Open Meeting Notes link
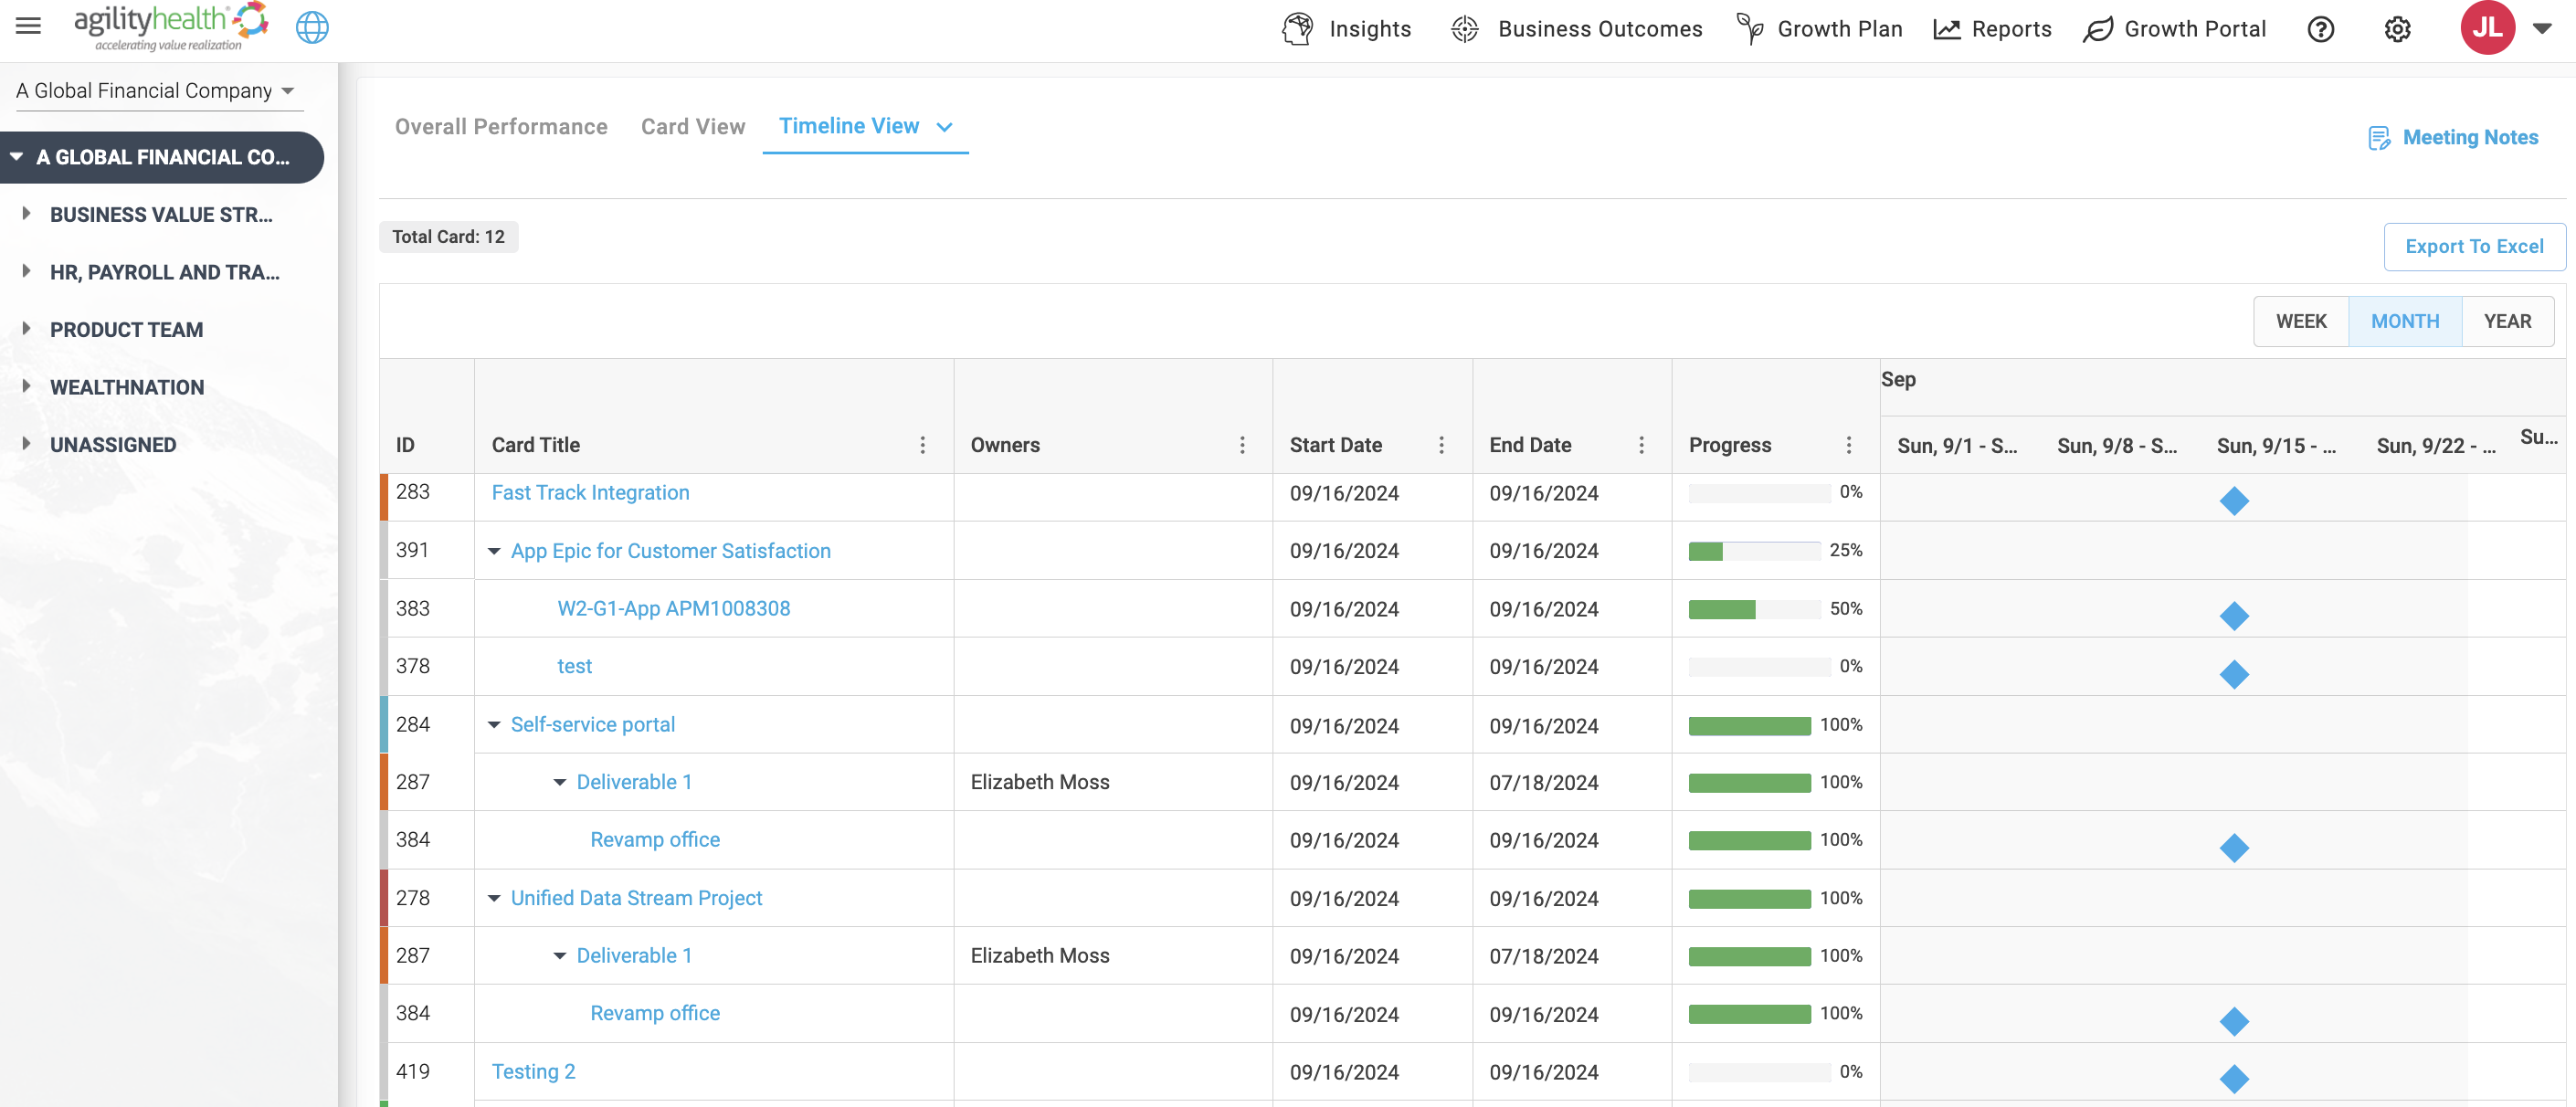 tap(2470, 138)
